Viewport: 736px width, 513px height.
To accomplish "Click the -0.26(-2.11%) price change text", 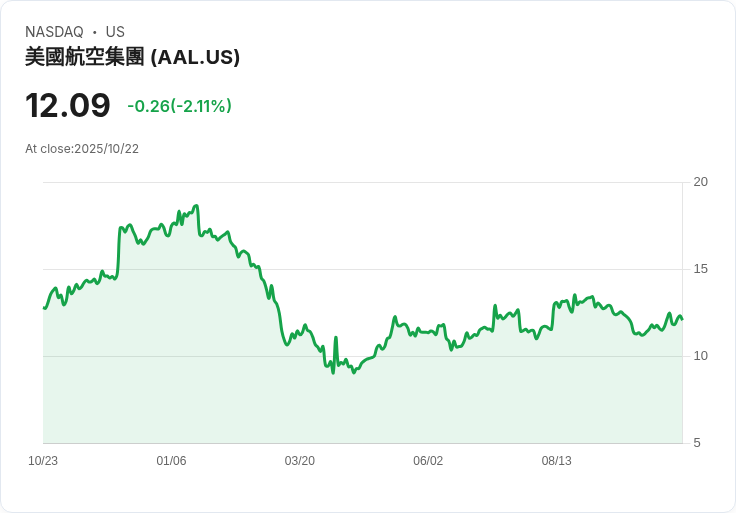I will tap(179, 106).
